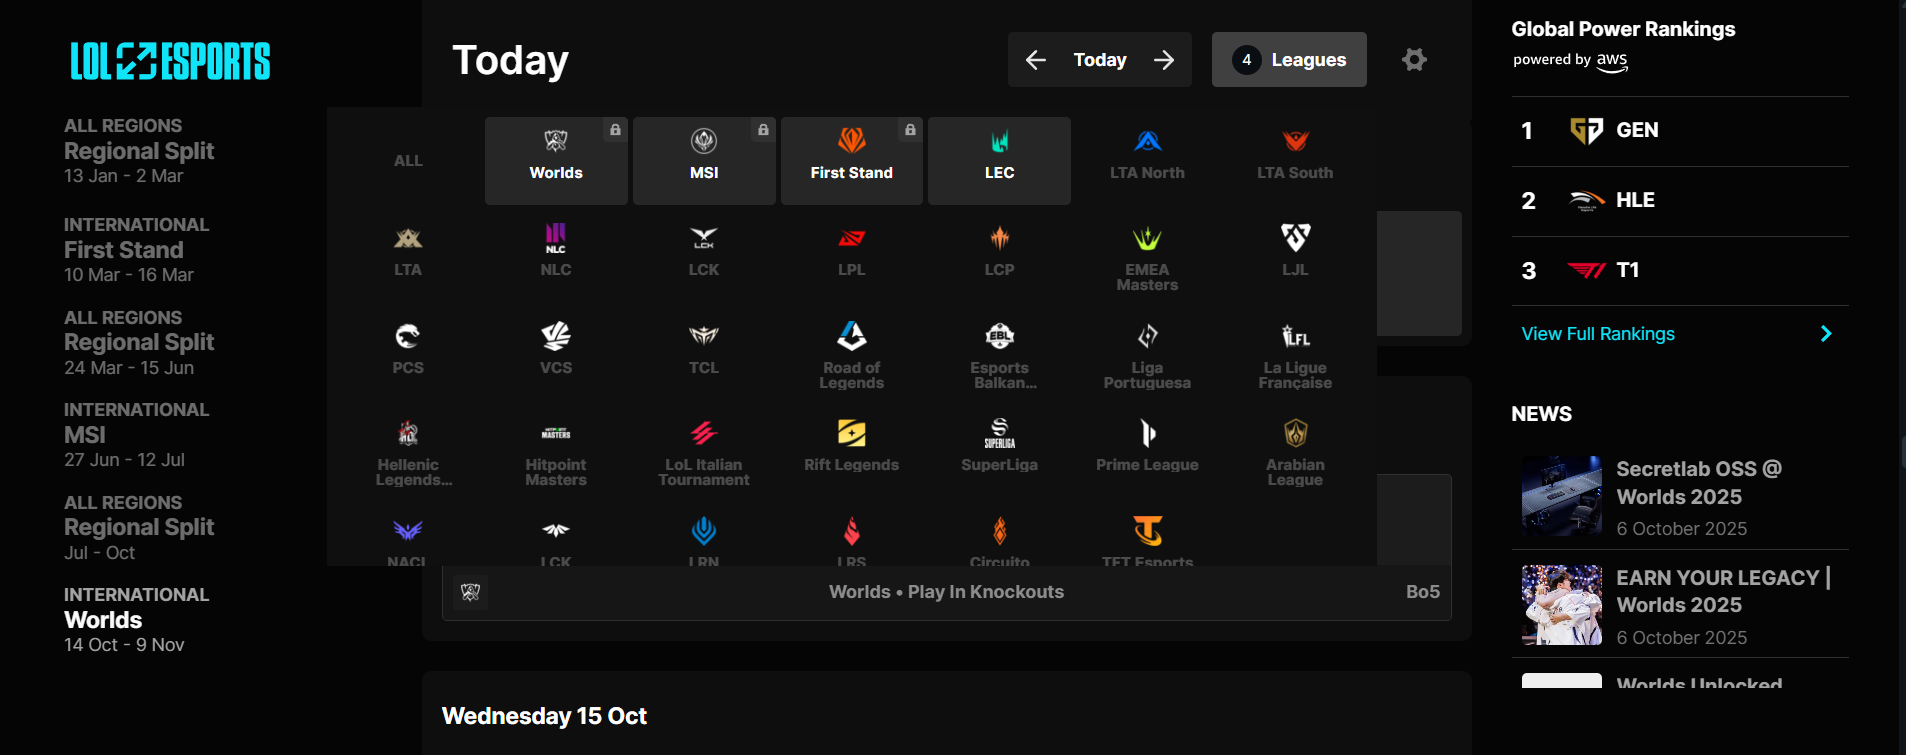
Task: Go to next day with right arrow
Action: click(1164, 60)
